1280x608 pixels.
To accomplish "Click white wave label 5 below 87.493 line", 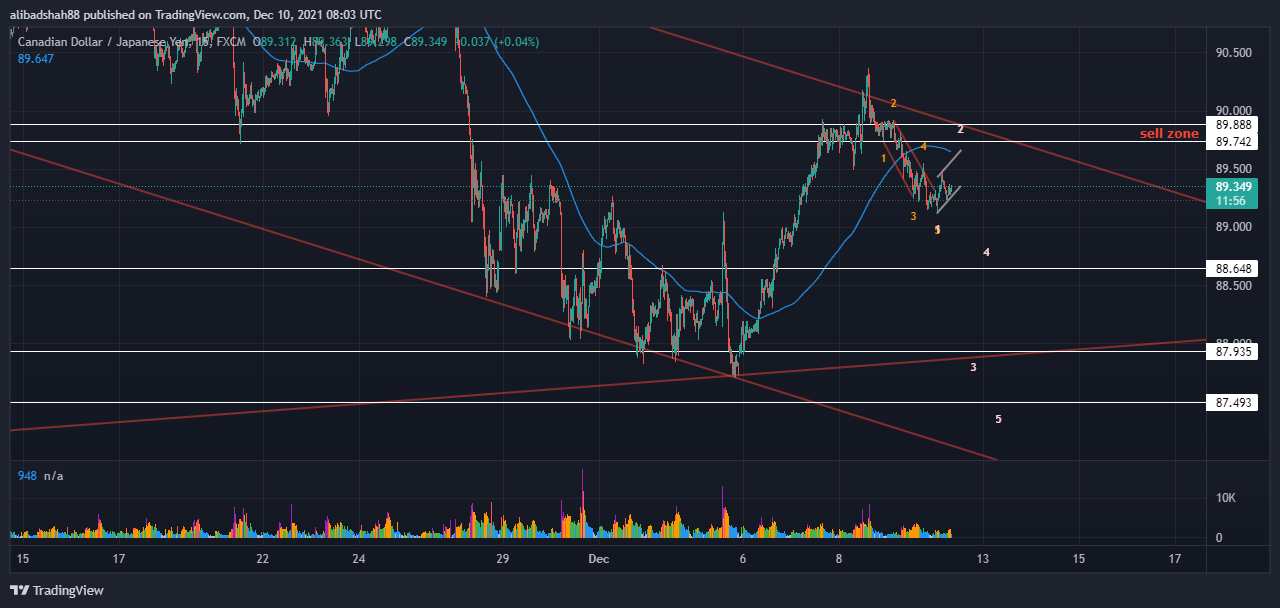I will 998,419.
